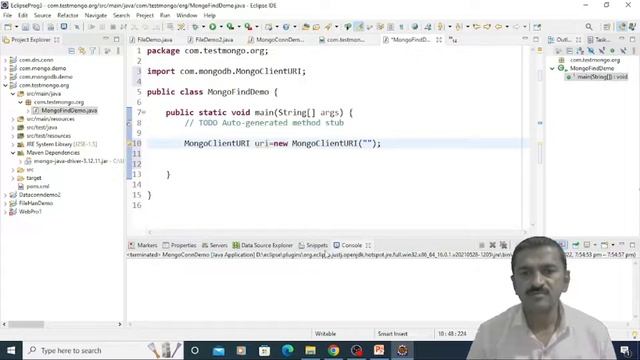640x360 pixels.
Task: Open the New file dropdown arrow
Action: pos(16,27)
